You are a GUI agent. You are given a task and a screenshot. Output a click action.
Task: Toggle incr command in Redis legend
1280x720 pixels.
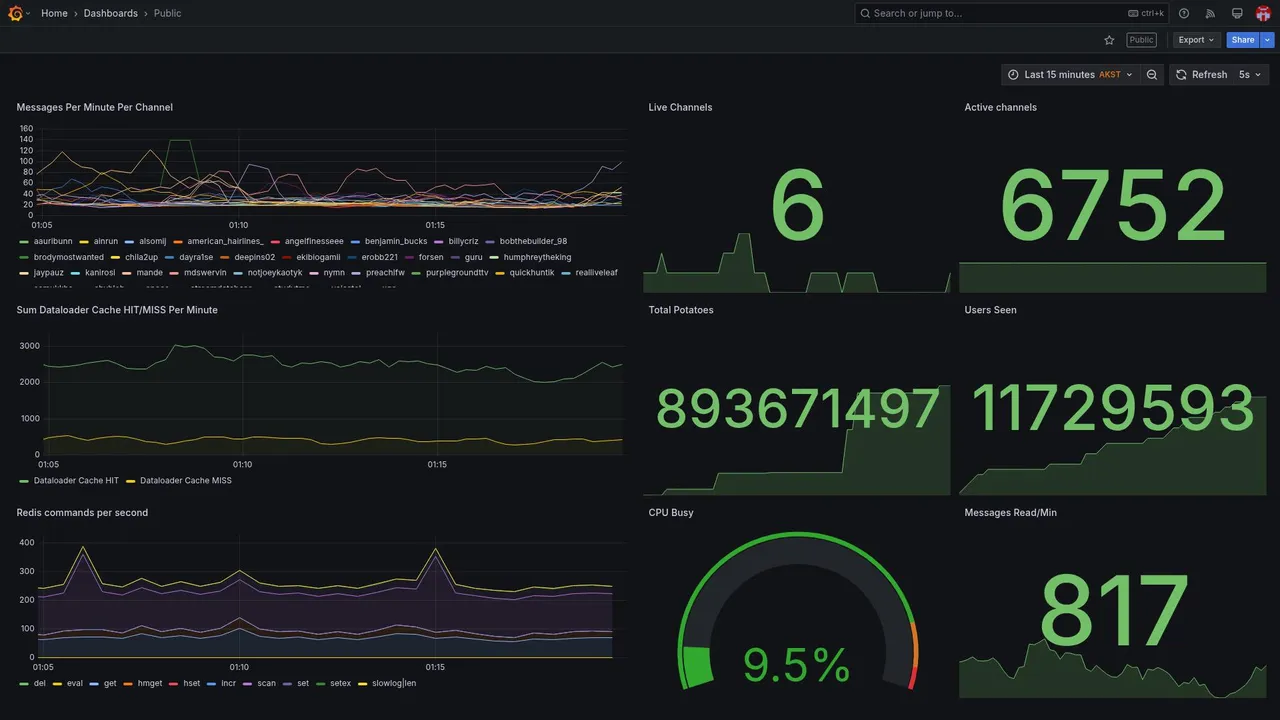tap(229, 684)
